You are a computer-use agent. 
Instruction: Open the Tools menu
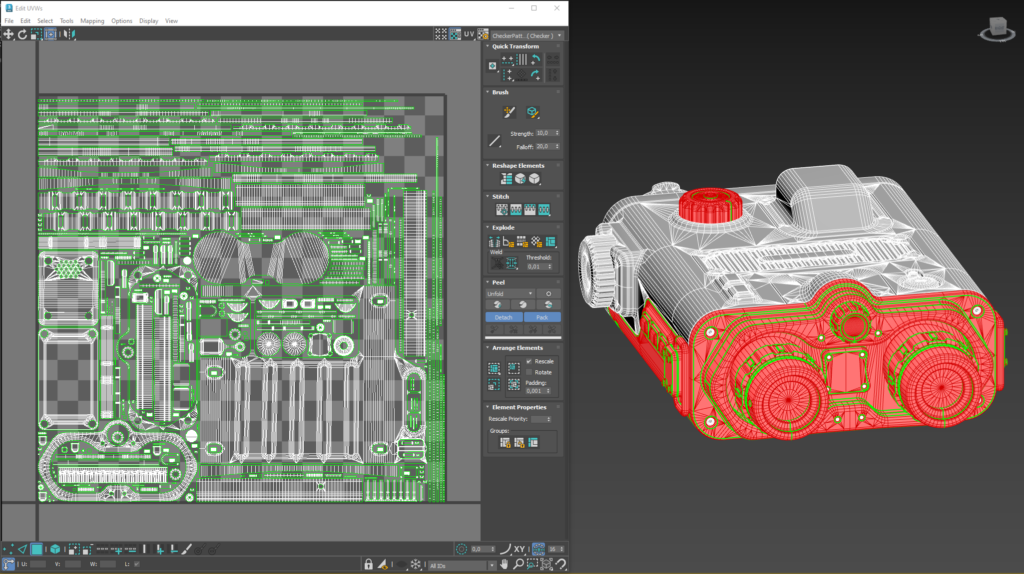click(x=67, y=20)
